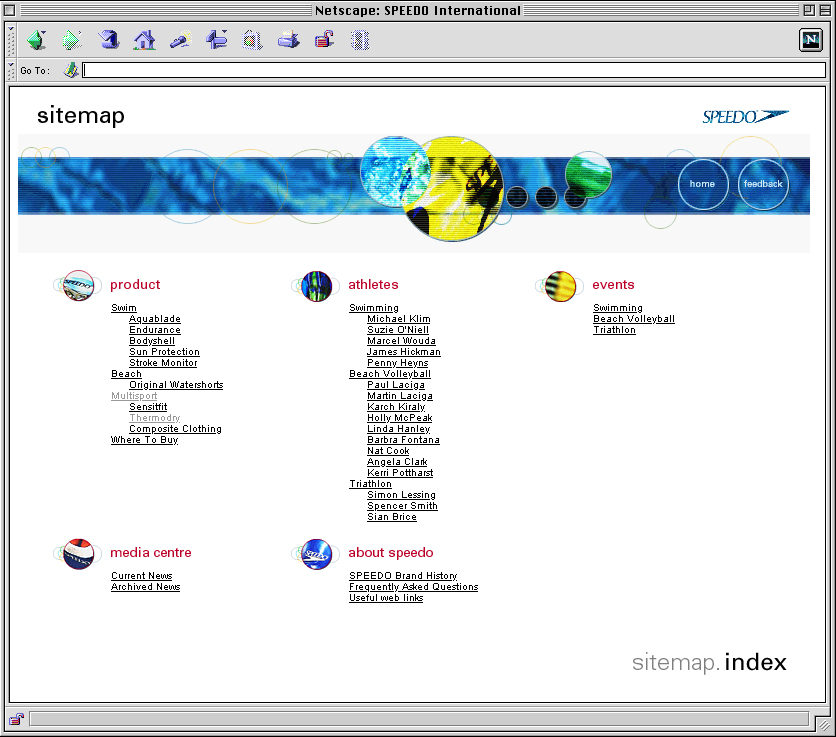The width and height of the screenshot is (836, 737).
Task: Click the round feedback button in banner
Action: pyautogui.click(x=763, y=184)
